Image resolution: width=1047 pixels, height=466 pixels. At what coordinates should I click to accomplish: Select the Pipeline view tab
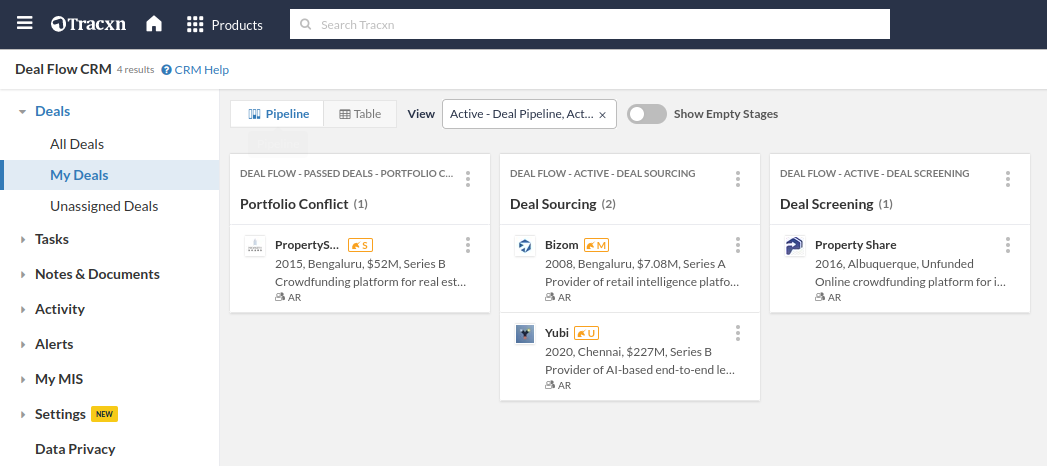[279, 114]
